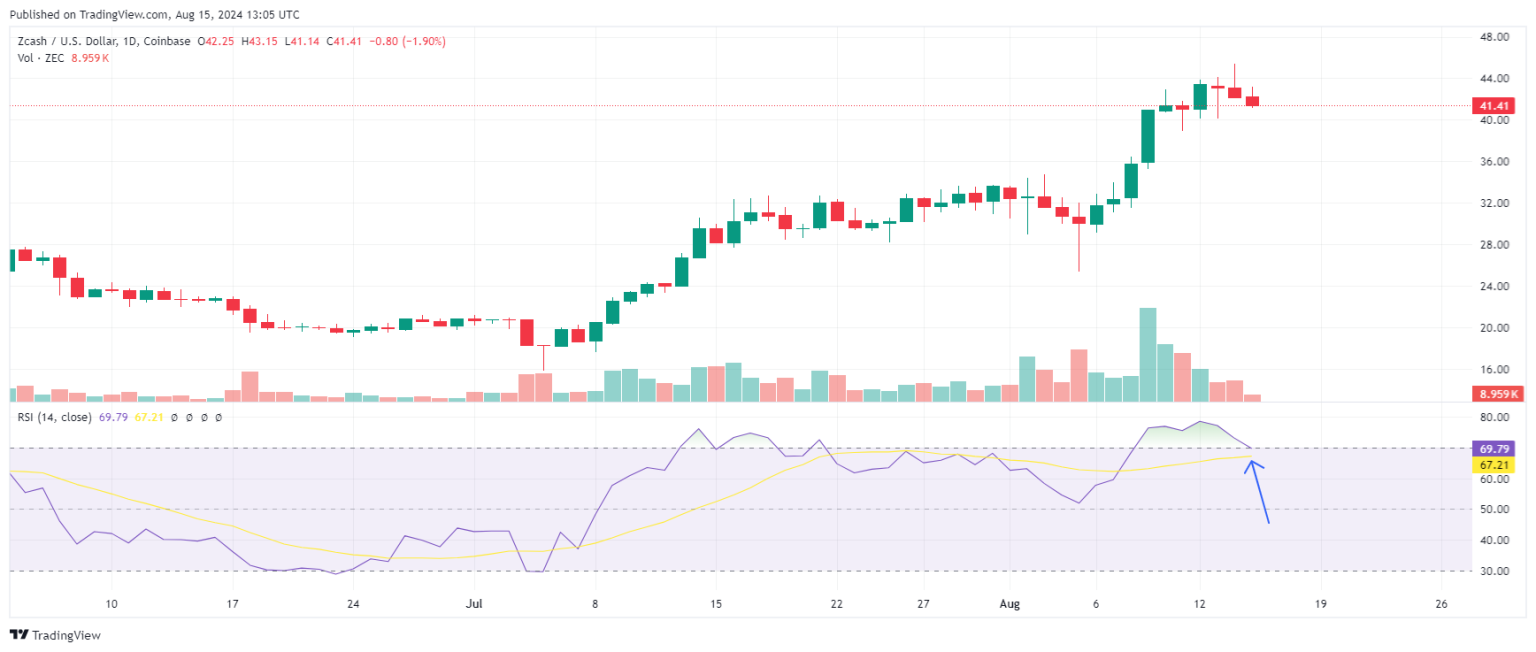Toggle the RSI (14, close) indicator legend
The image size is (1536, 652).
55,417
